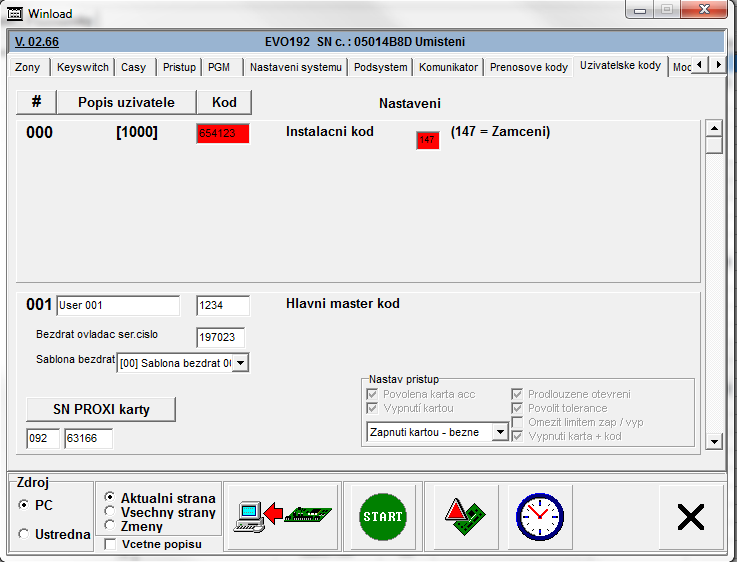This screenshot has width=737, height=562.
Task: Open the Nastaveni systemu tab
Action: [296, 67]
